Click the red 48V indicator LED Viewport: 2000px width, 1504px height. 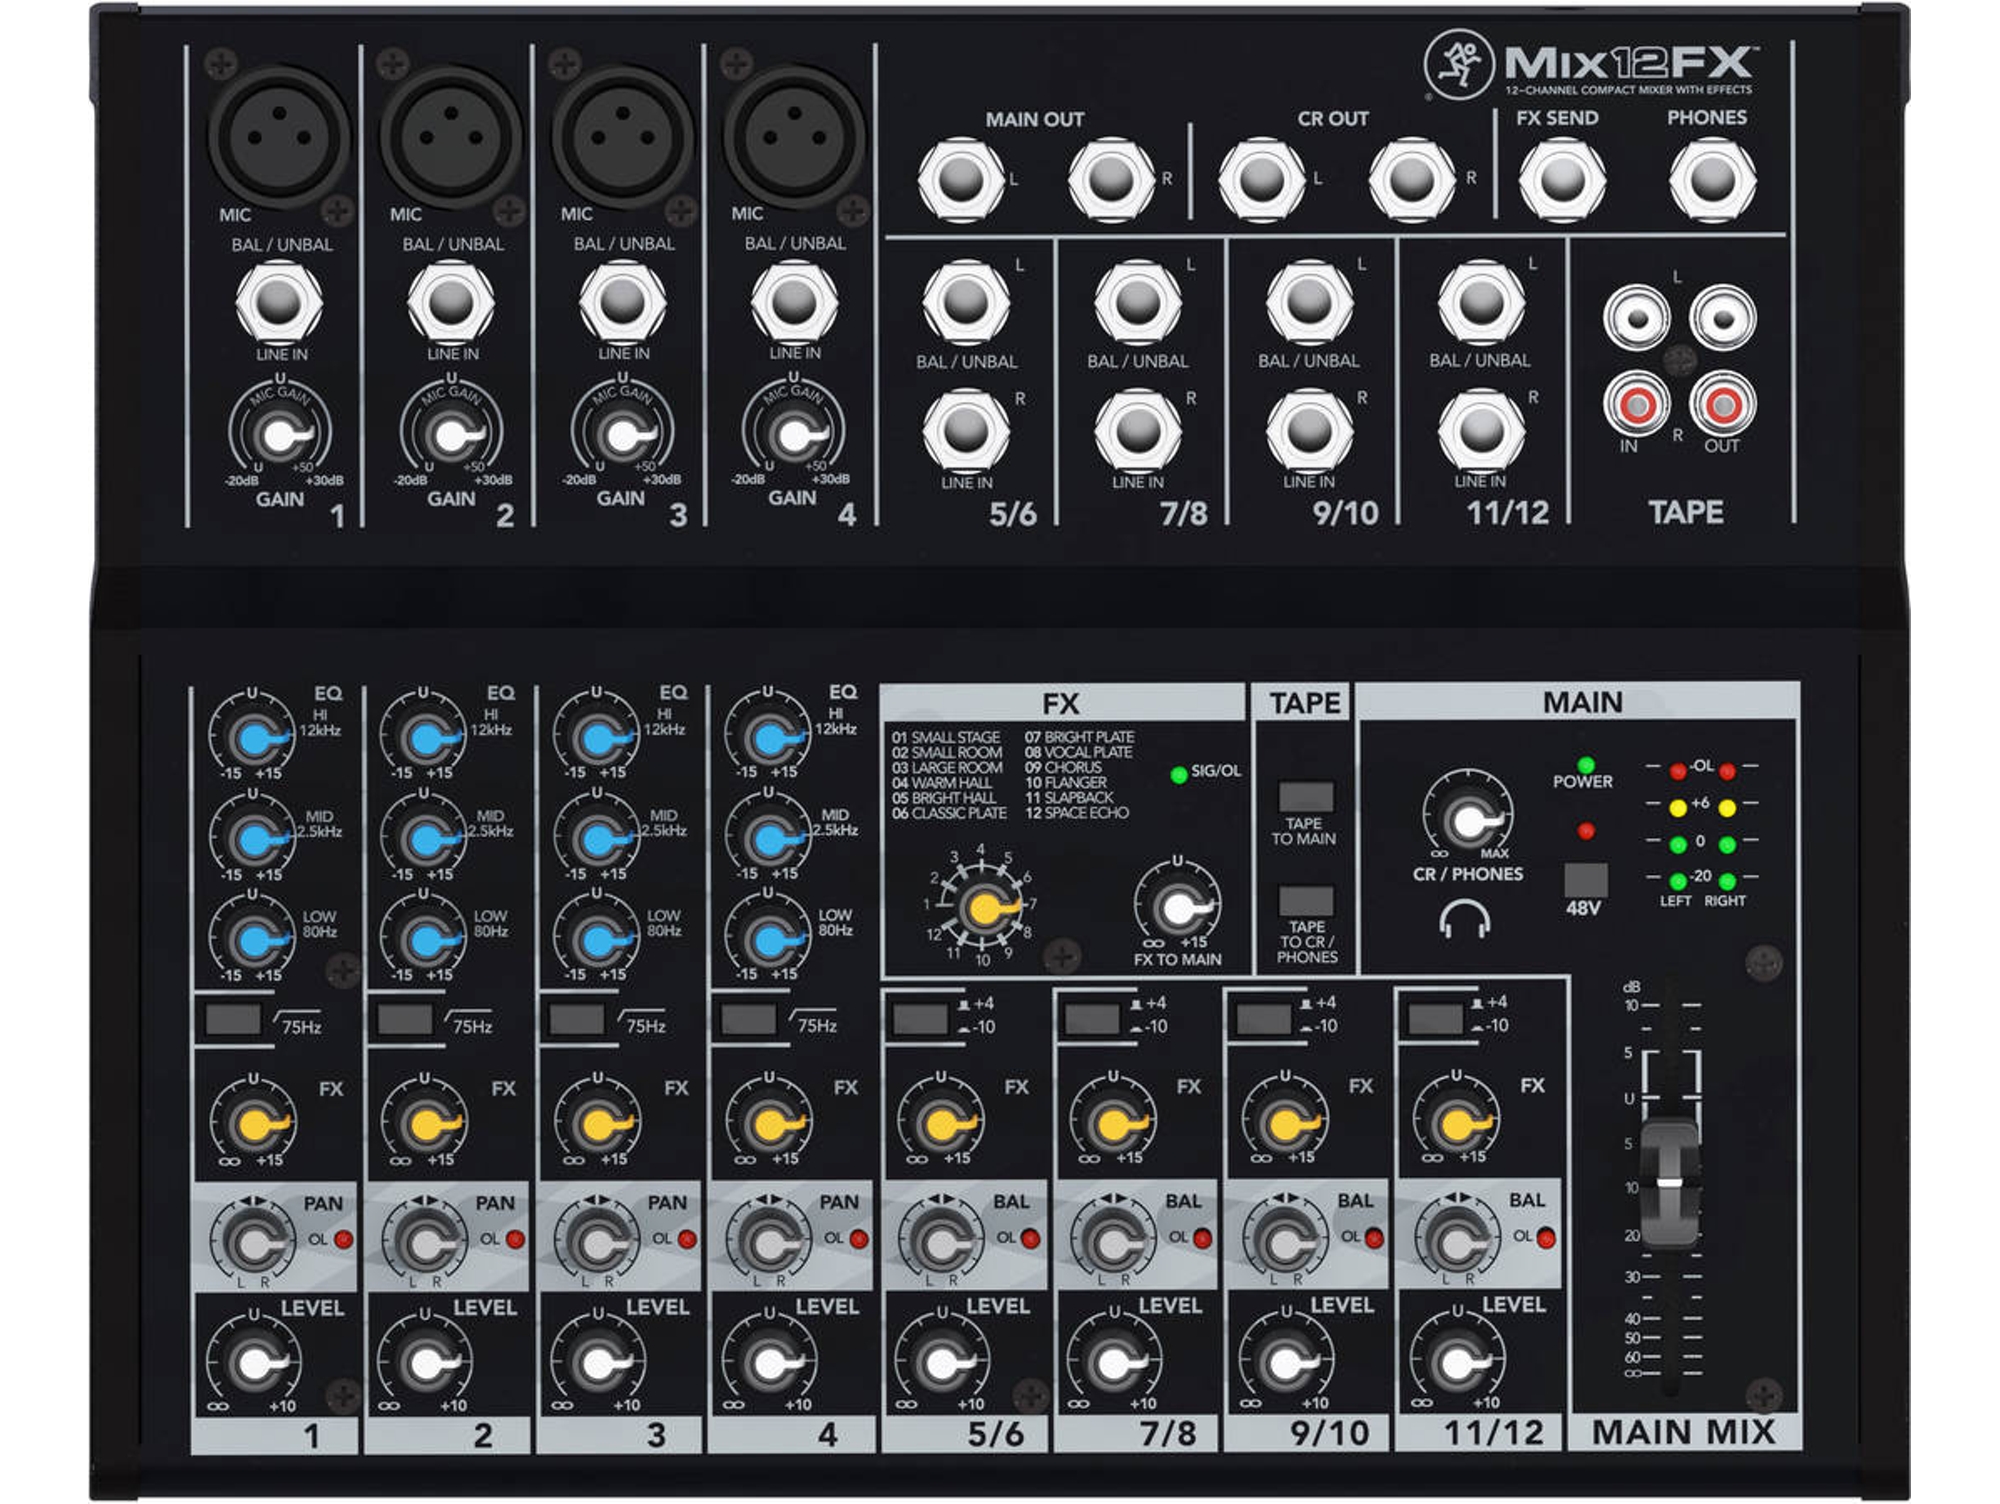(x=1585, y=831)
